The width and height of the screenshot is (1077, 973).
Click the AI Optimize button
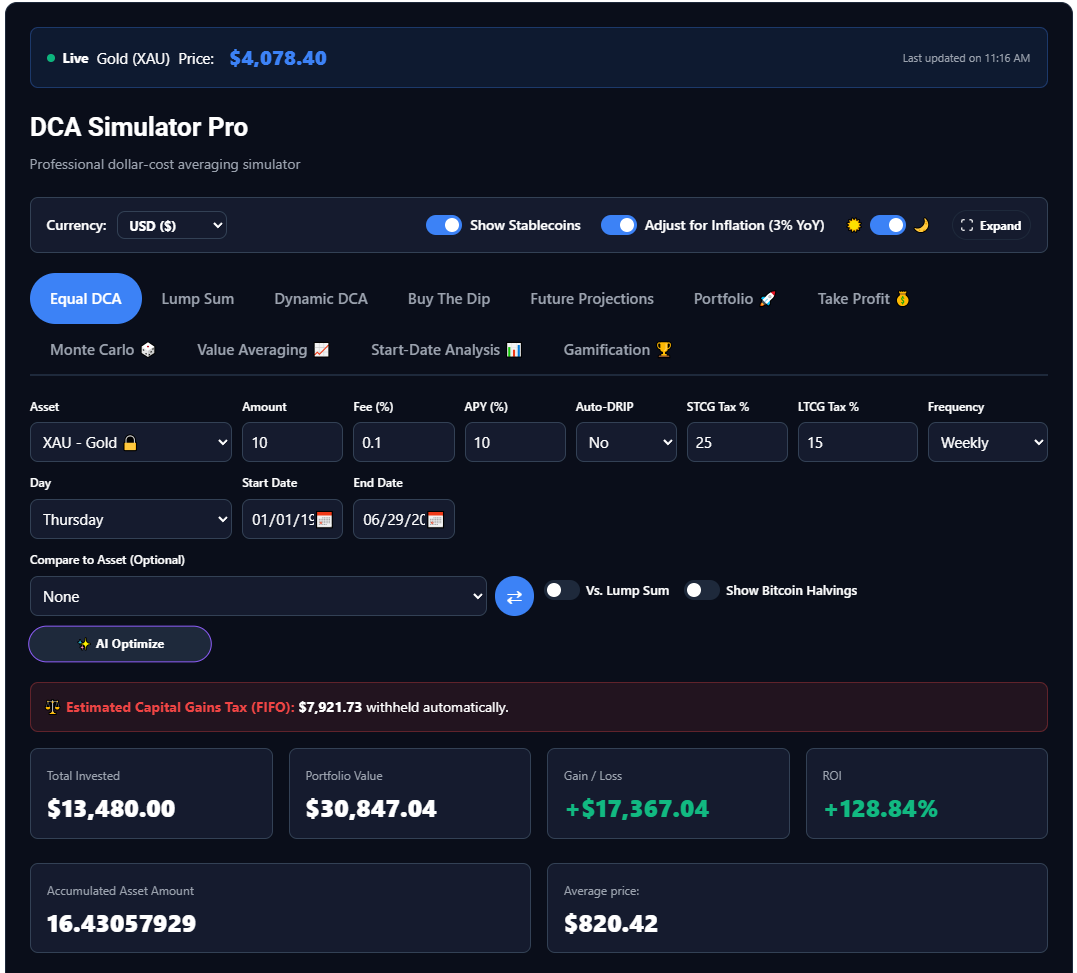[120, 644]
